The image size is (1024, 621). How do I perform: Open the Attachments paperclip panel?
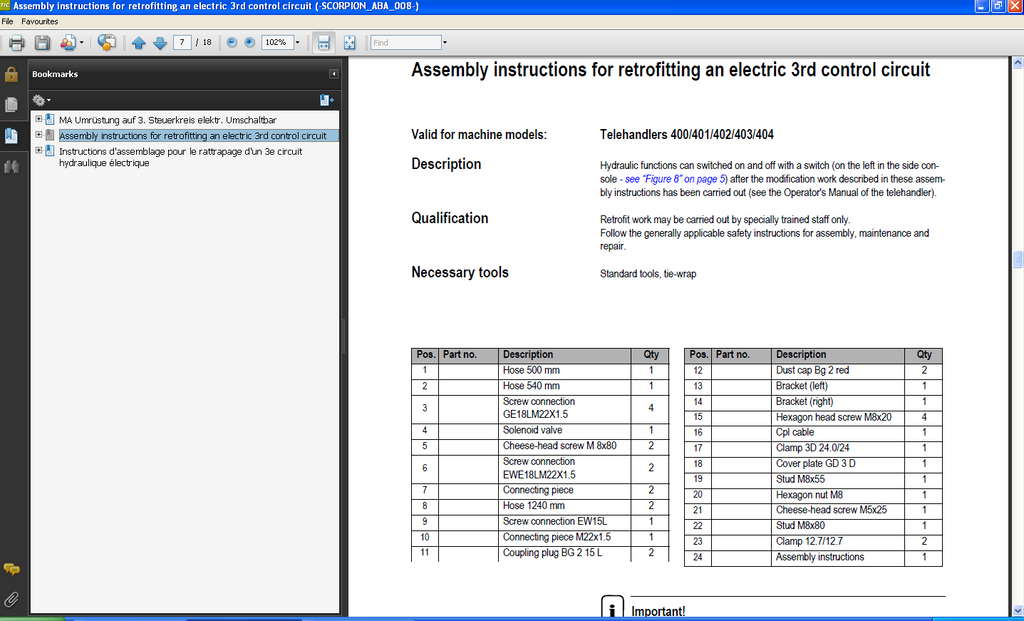click(12, 599)
